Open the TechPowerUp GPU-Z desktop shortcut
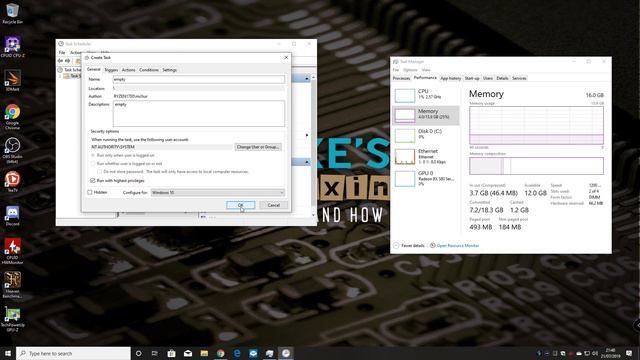The image size is (640, 360). coord(12,319)
